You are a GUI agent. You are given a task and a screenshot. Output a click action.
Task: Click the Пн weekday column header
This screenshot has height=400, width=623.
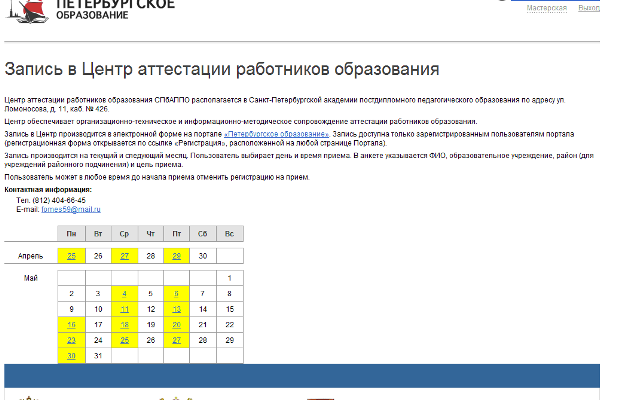[72, 234]
